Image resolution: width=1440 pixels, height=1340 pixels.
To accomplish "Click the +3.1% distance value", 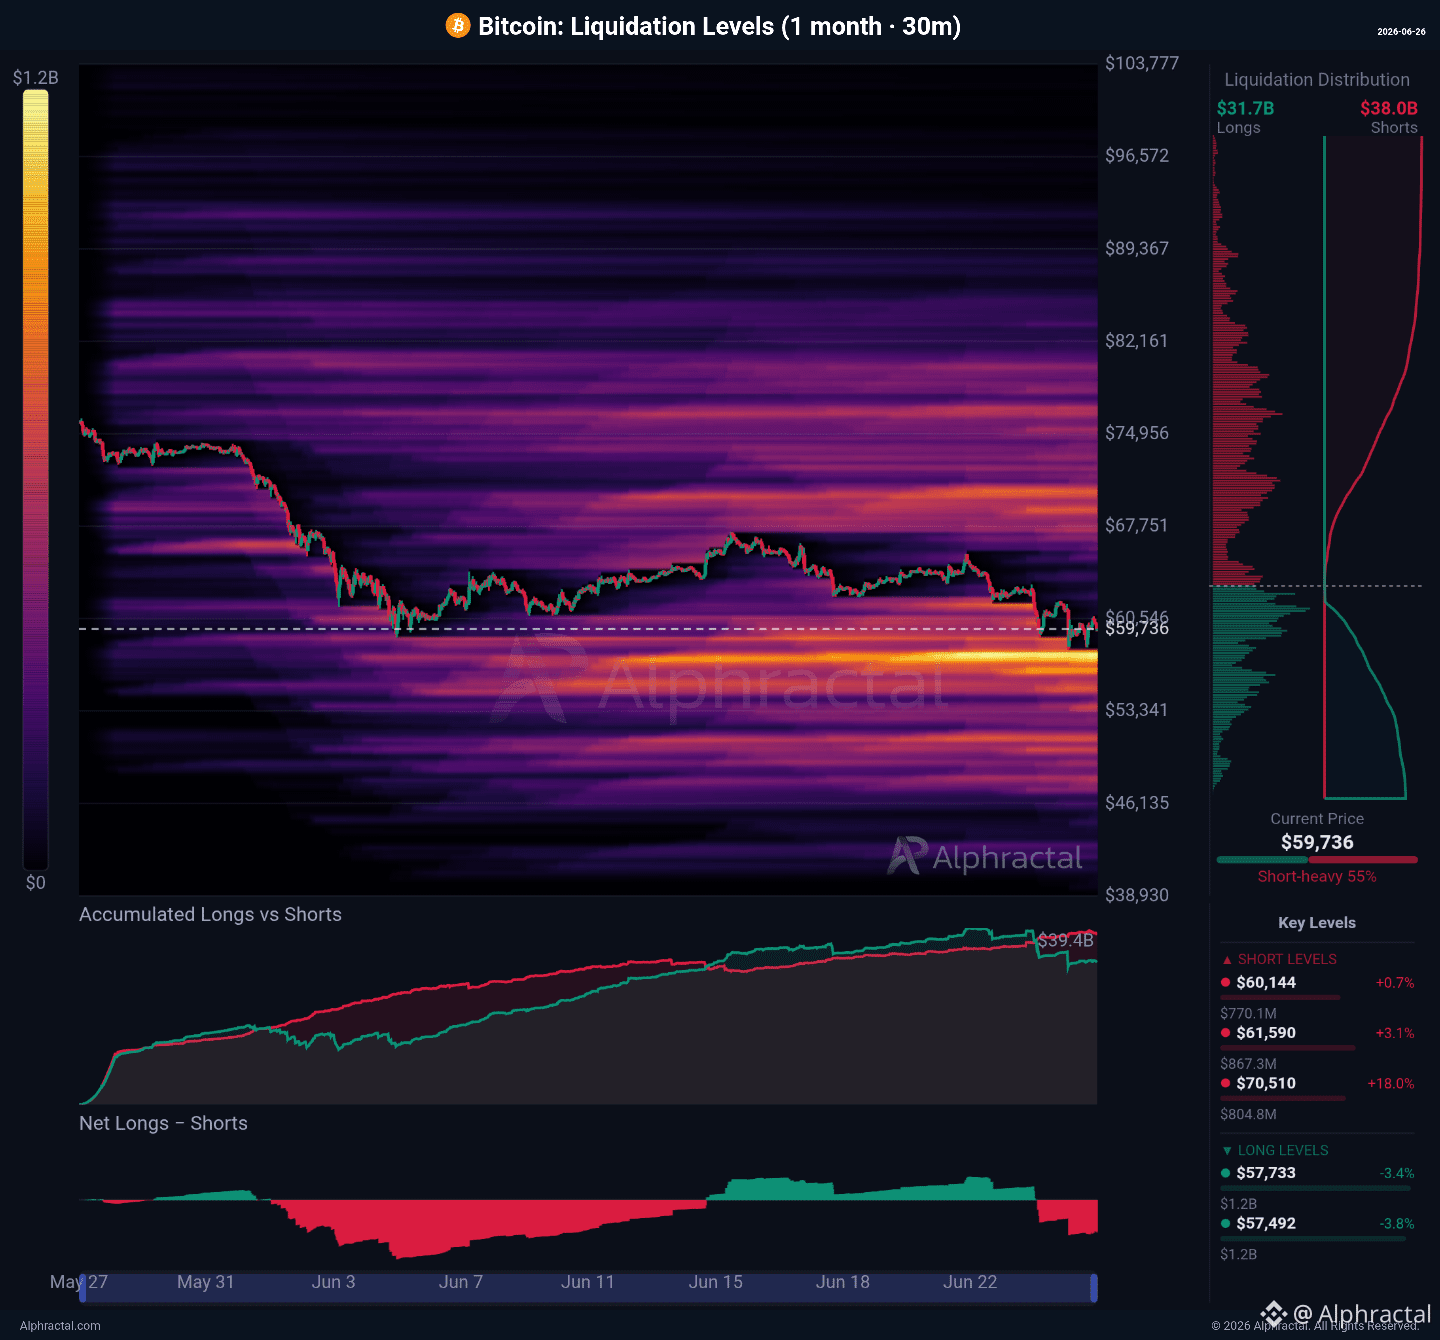I will click(x=1395, y=1033).
